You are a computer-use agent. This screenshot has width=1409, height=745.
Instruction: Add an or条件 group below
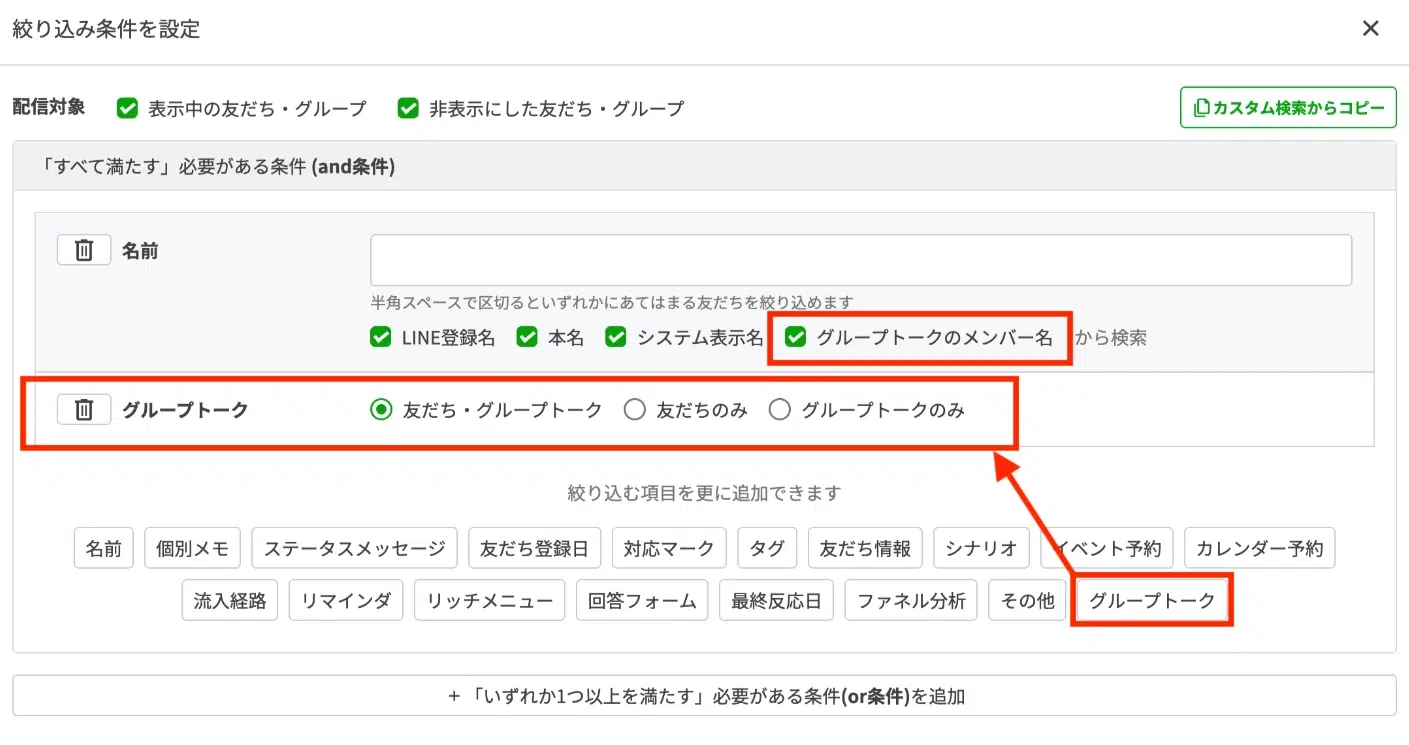pos(704,696)
